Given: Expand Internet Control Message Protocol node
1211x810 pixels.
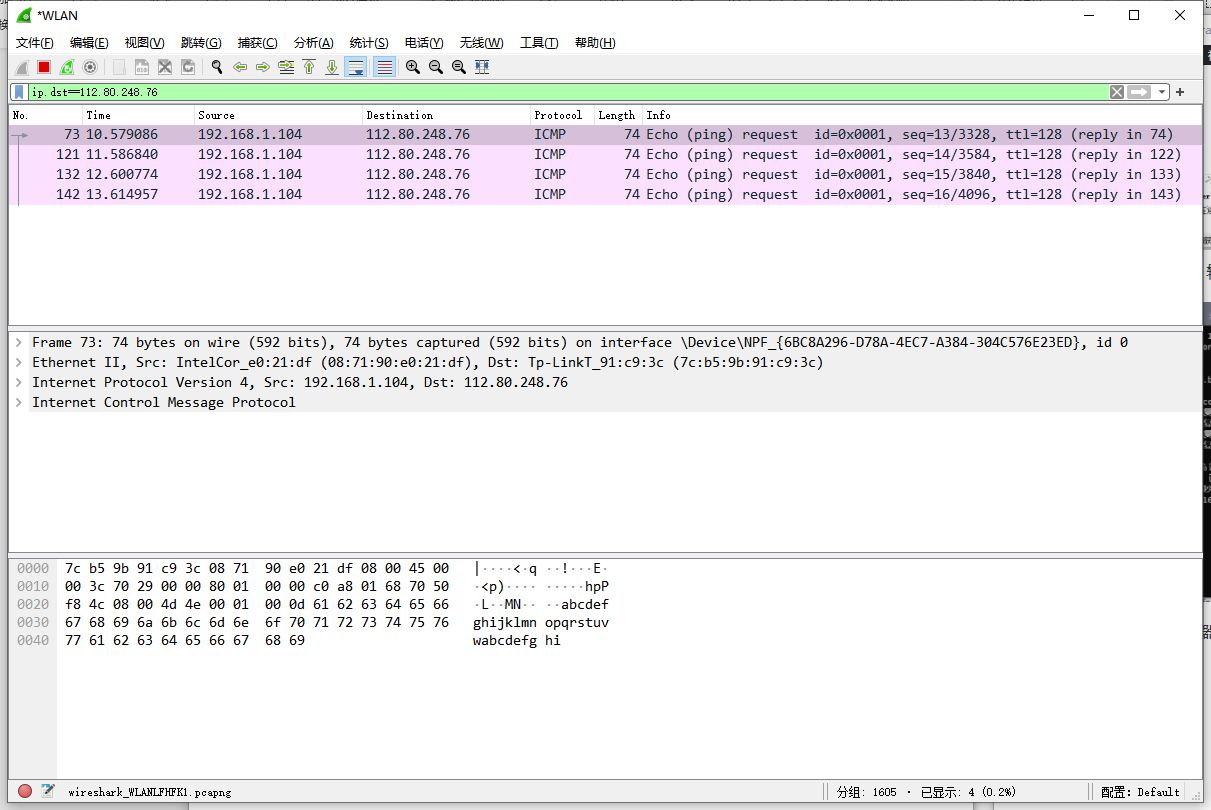Looking at the screenshot, I should 19,402.
